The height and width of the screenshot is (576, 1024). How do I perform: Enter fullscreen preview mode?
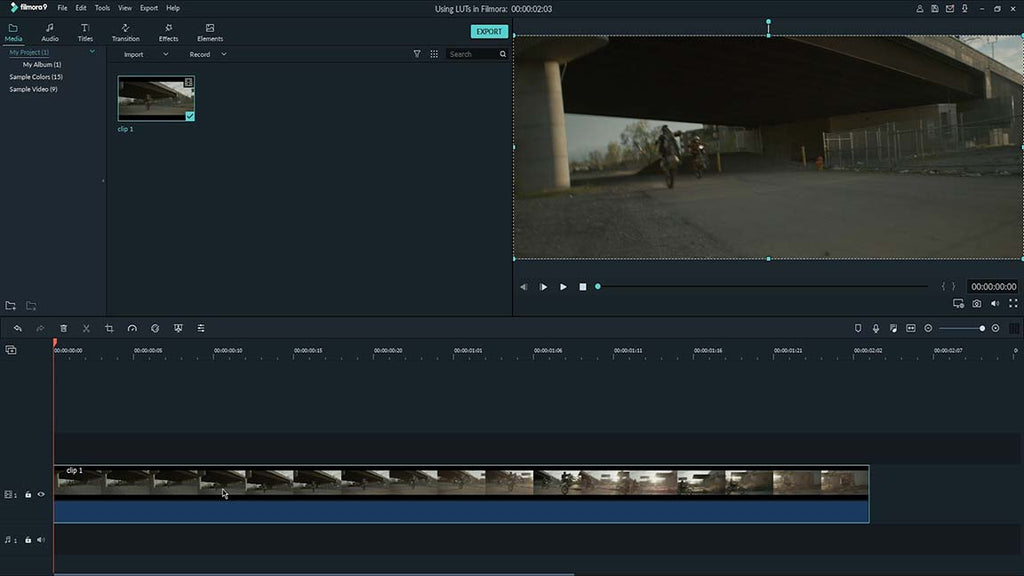(1013, 303)
